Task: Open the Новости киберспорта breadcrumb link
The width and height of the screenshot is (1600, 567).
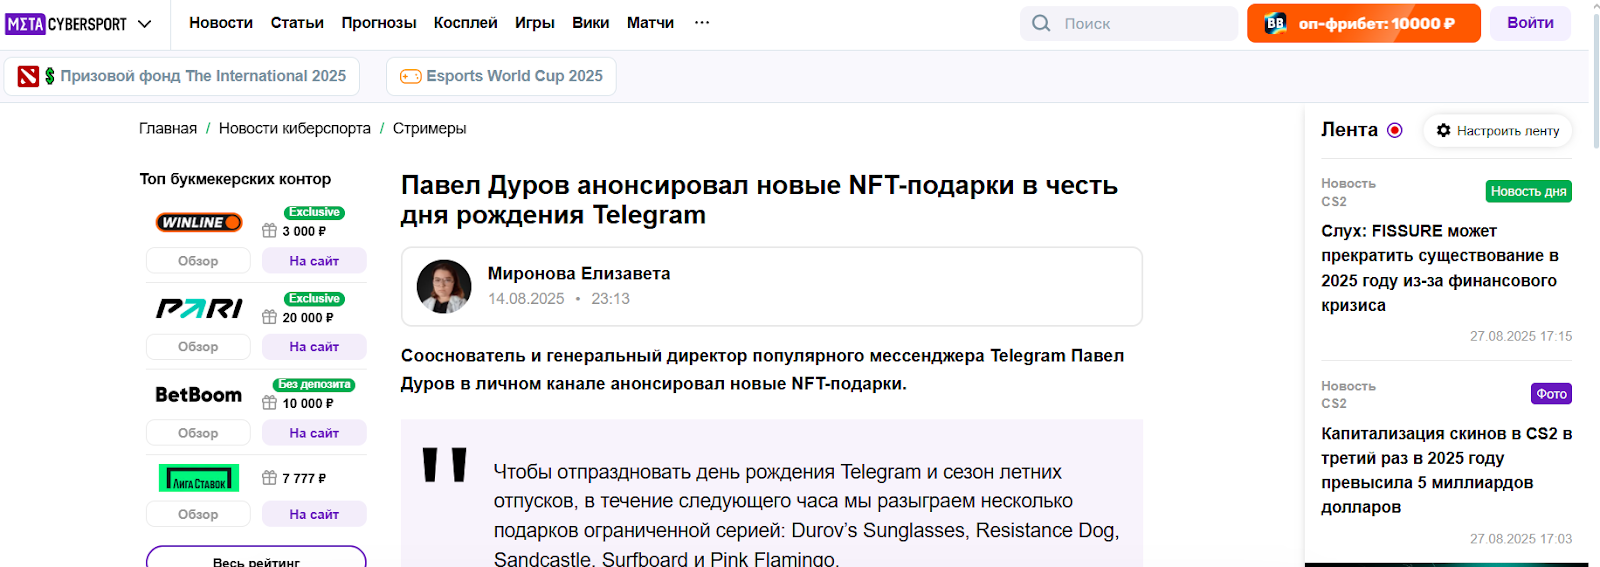Action: (295, 128)
